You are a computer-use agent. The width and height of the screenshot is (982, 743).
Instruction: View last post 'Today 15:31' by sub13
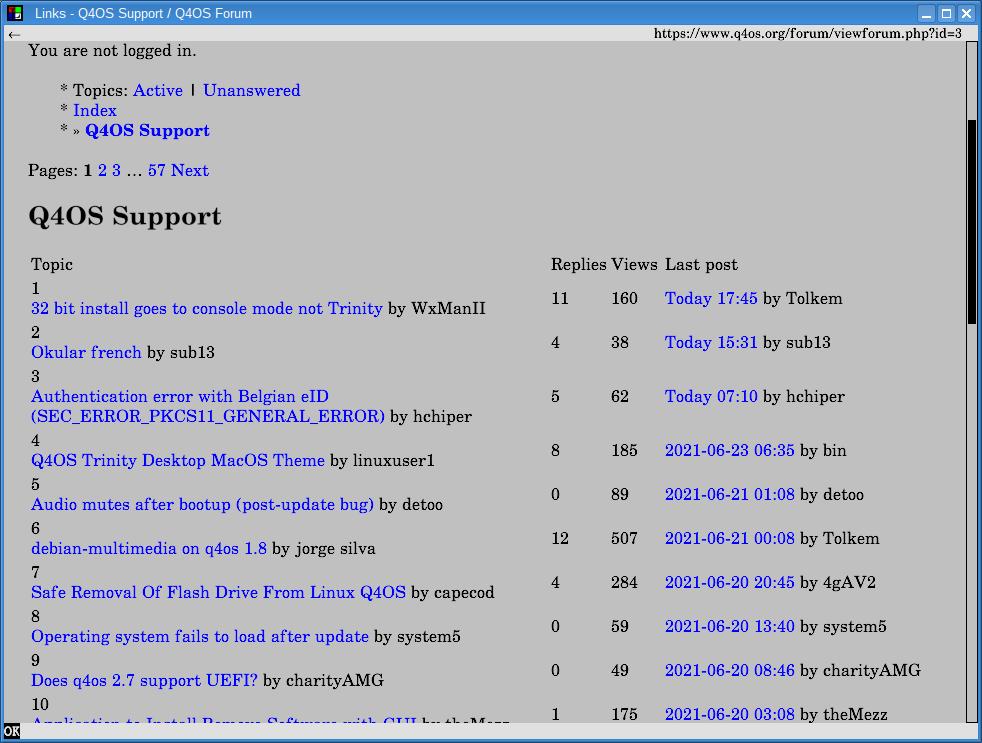click(711, 342)
